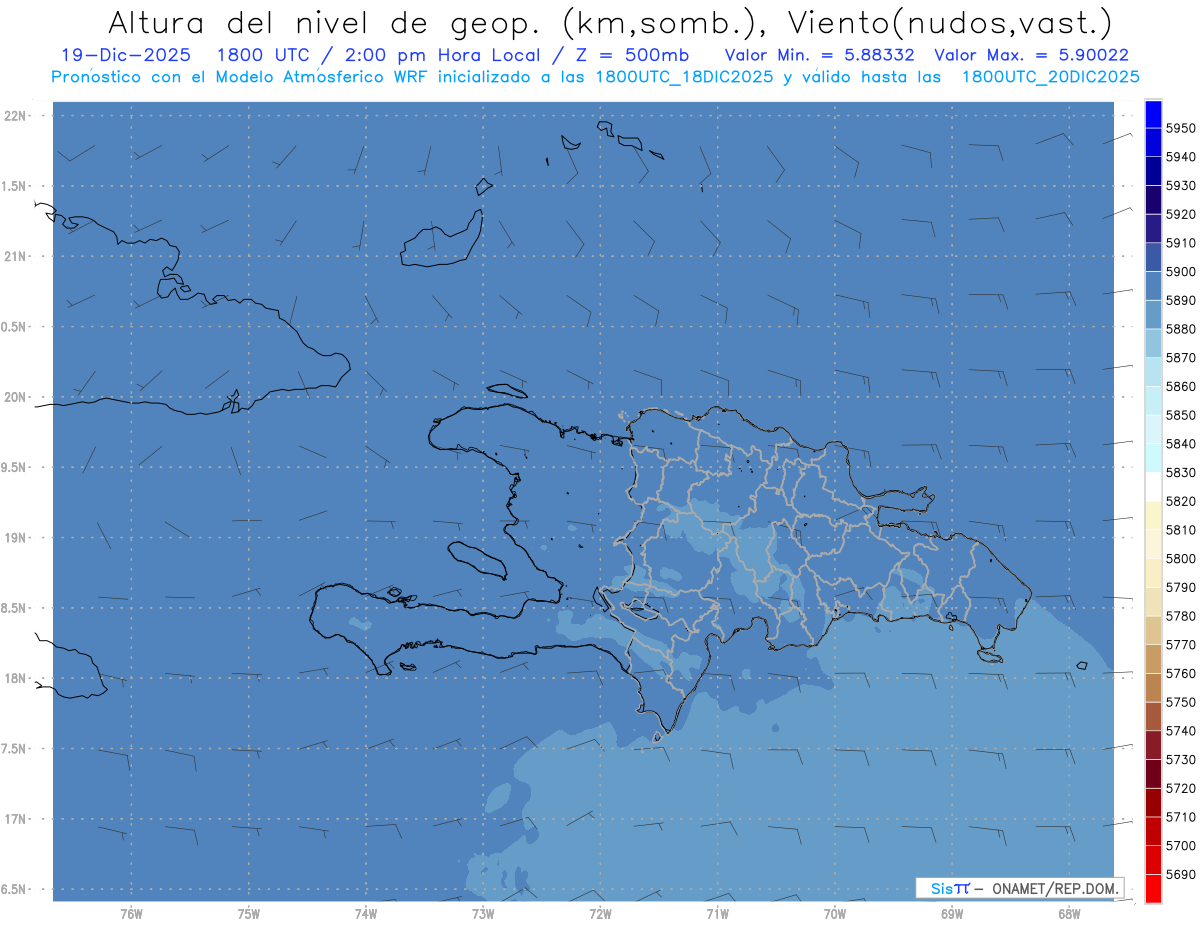Click the colorbar segment between 5880 and 5890
This screenshot has height=927, width=1200.
(1153, 315)
